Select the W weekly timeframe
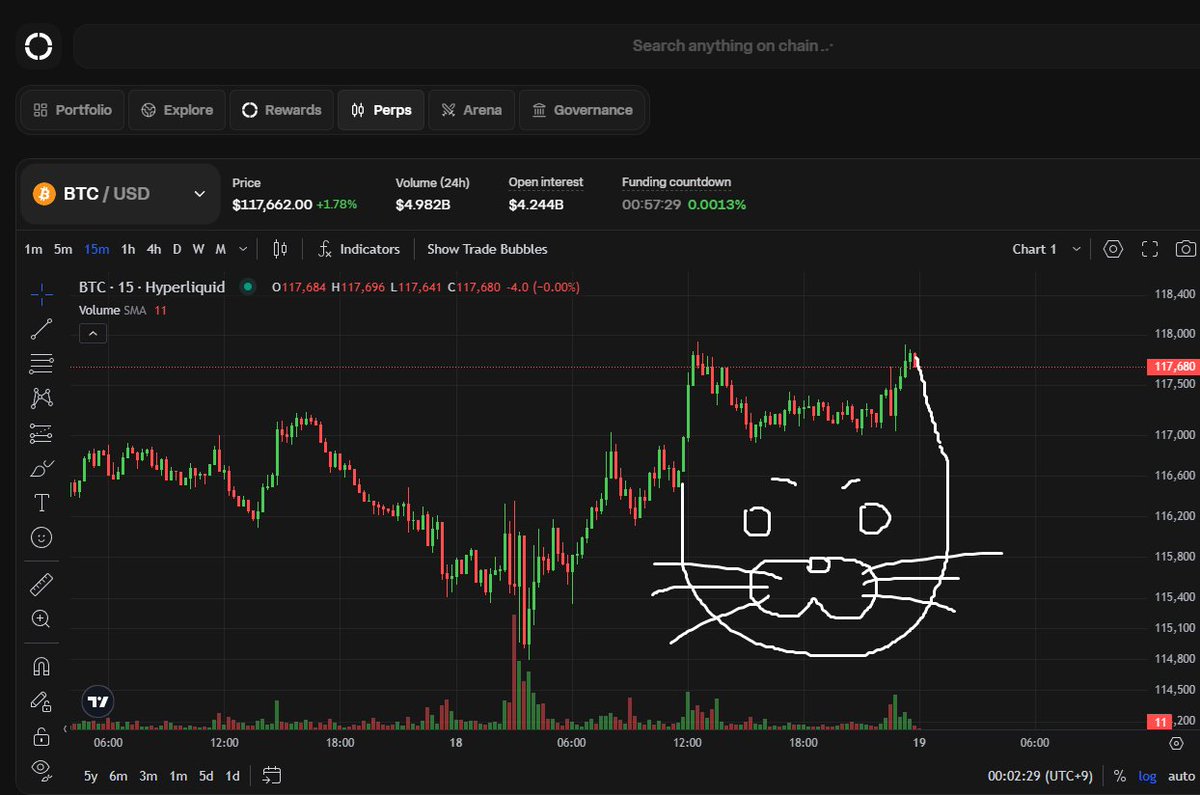Image resolution: width=1200 pixels, height=795 pixels. click(198, 249)
